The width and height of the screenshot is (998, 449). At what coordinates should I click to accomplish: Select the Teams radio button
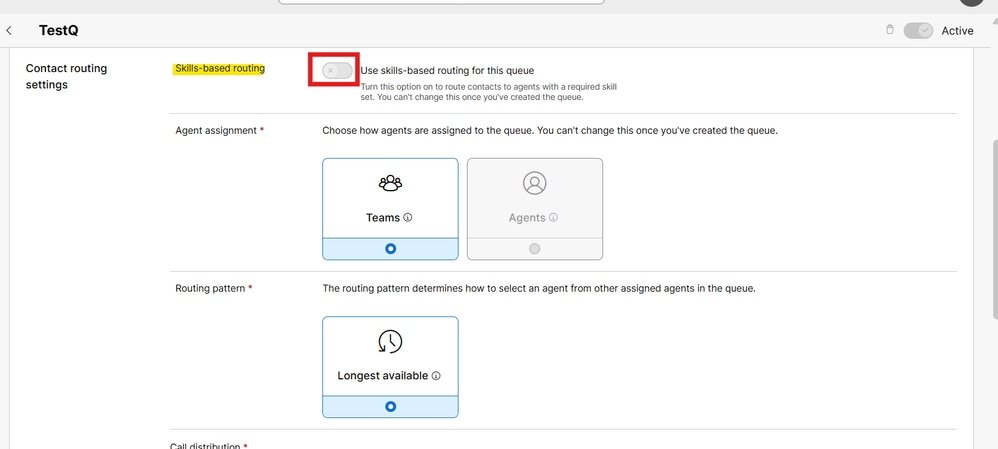390,249
